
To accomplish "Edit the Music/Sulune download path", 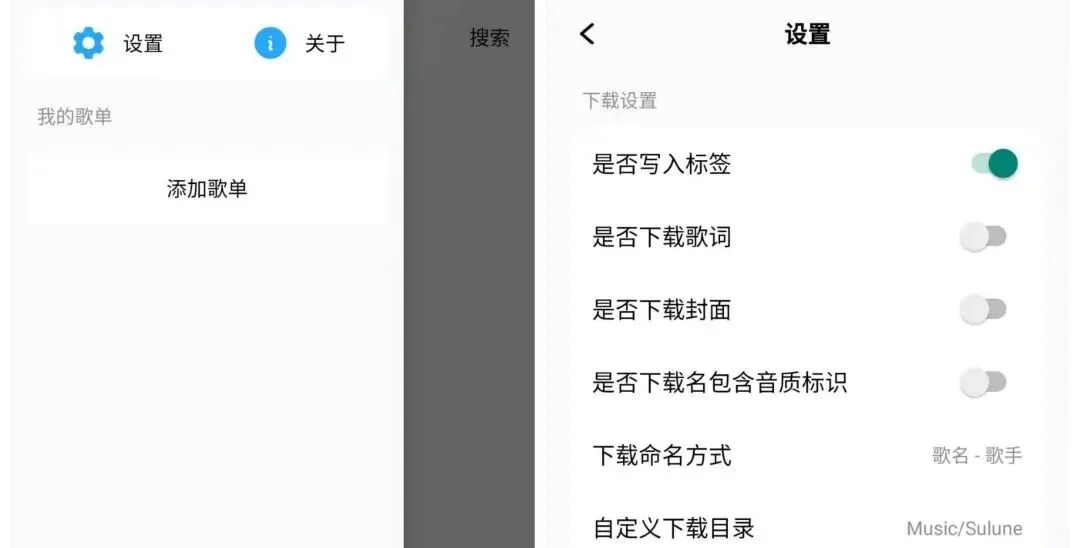I will pyautogui.click(x=964, y=528).
